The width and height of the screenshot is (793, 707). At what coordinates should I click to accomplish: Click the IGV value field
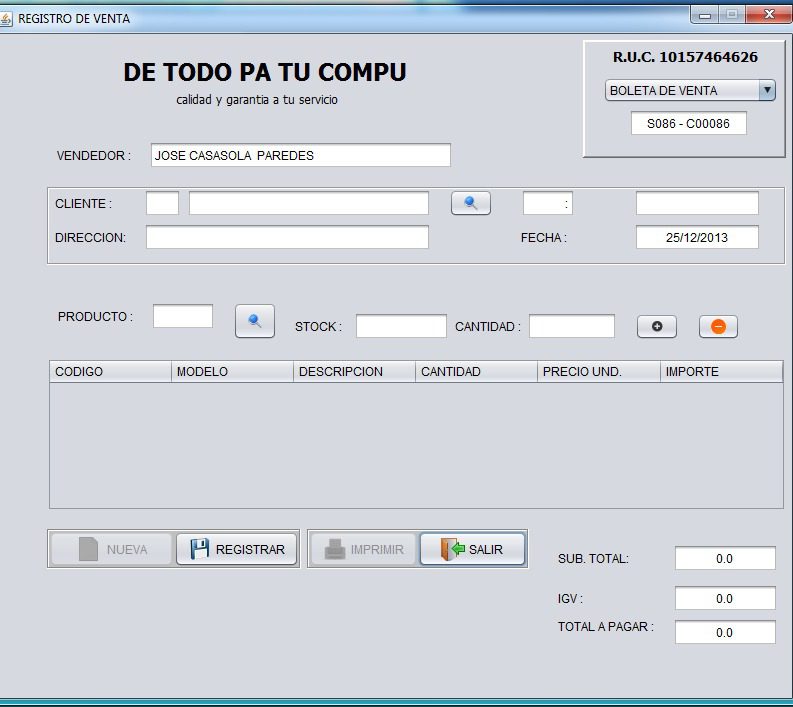[x=725, y=598]
